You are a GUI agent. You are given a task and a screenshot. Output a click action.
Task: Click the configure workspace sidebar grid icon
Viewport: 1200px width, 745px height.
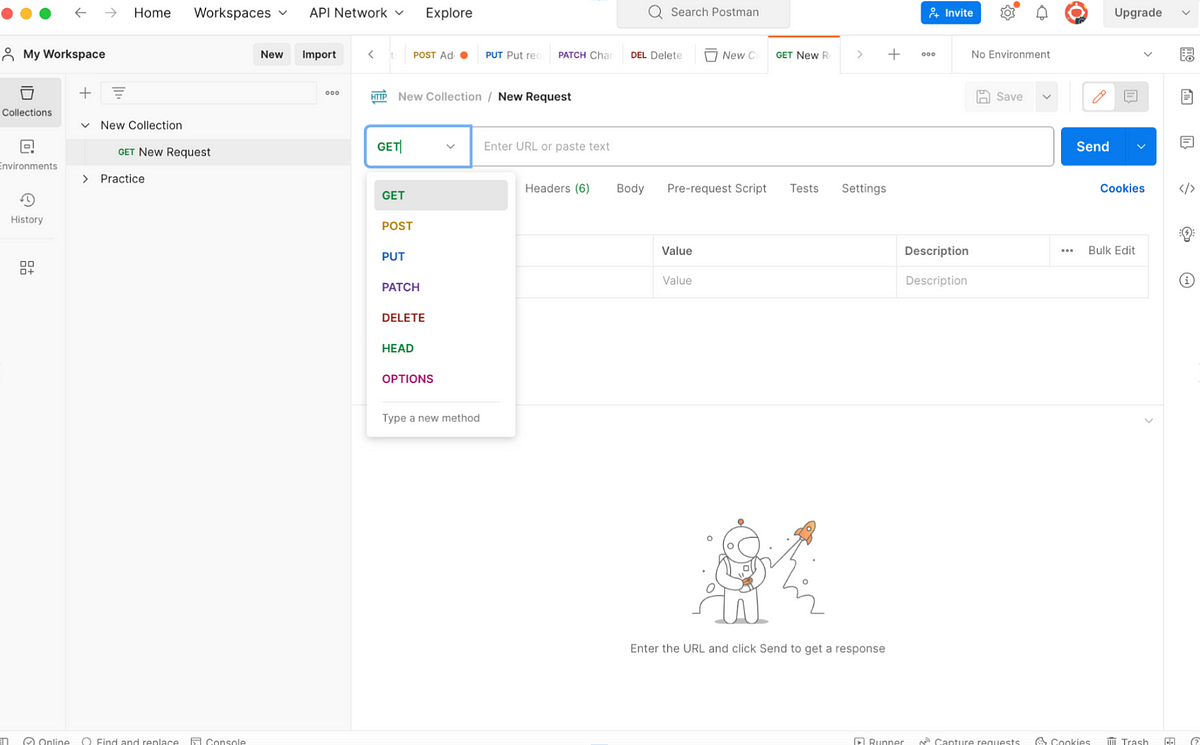27,268
